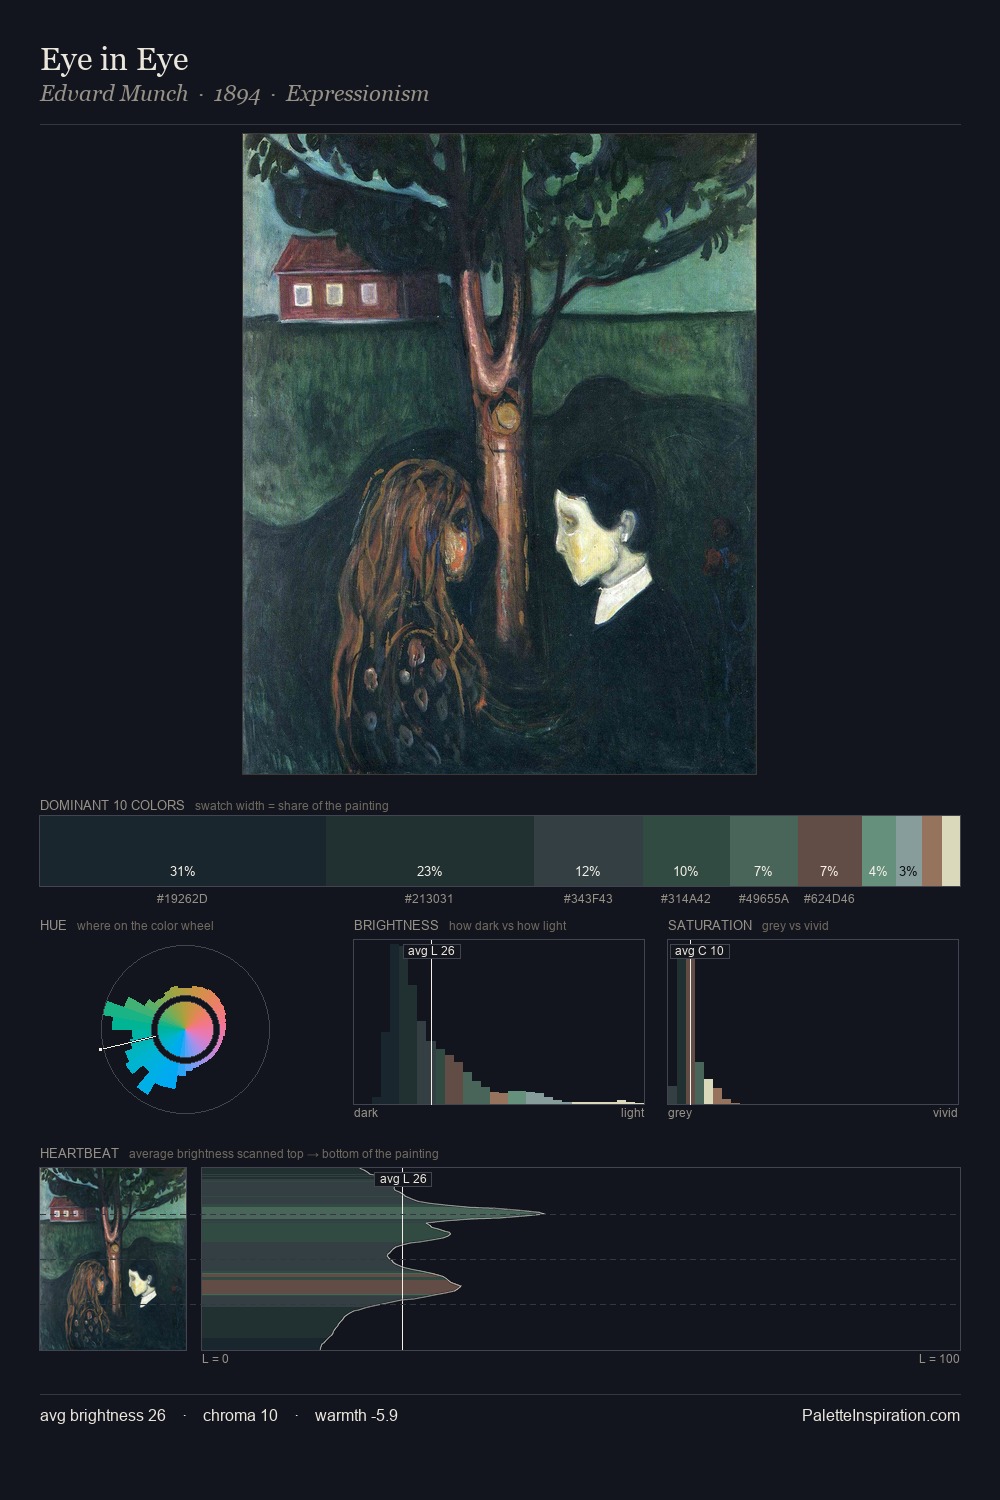Choose the brown 7% swatch #624D46
The height and width of the screenshot is (1500, 1000).
(x=830, y=851)
